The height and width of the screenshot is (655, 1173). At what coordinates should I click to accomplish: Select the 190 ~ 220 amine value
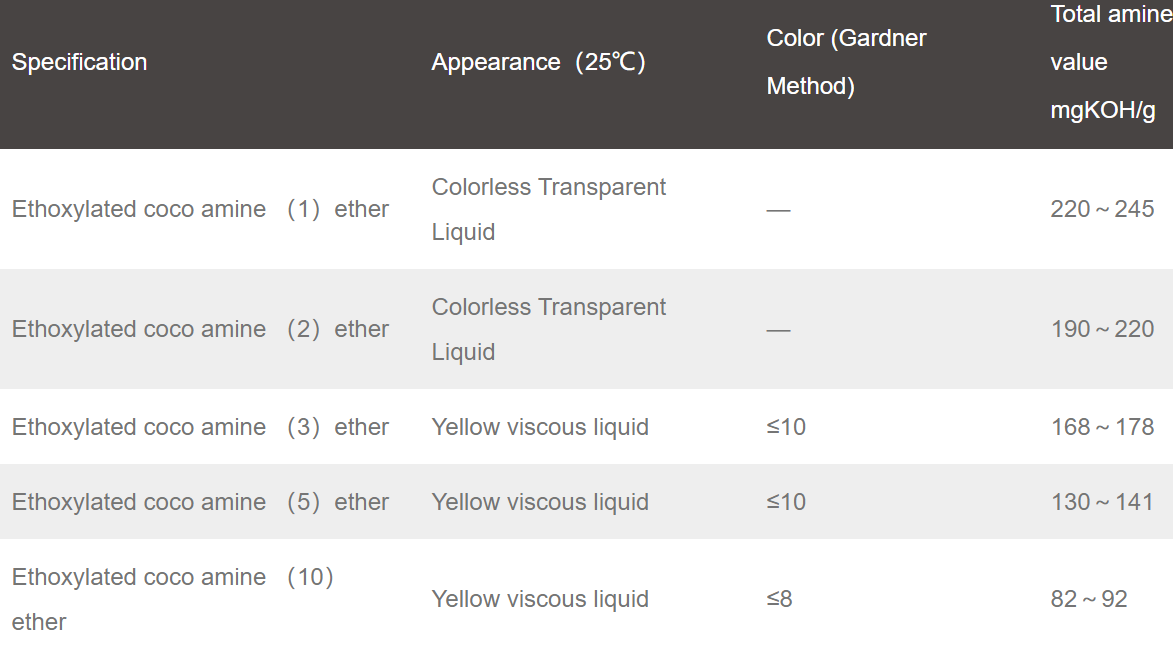click(1102, 329)
